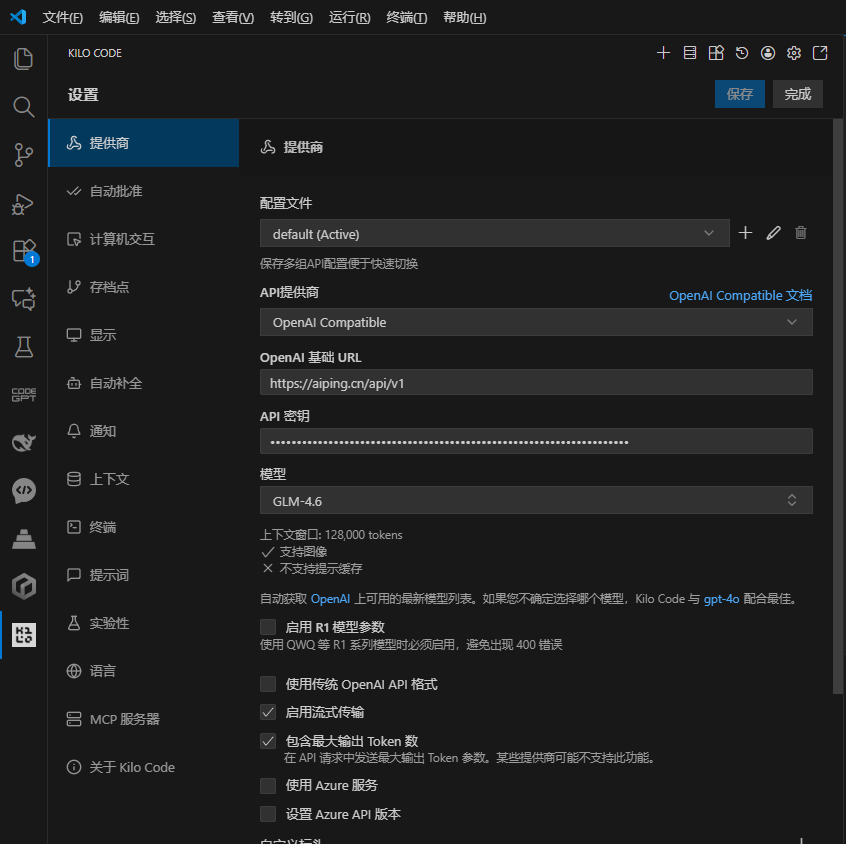
Task: Select the 自动补全 settings tab
Action: tap(144, 383)
